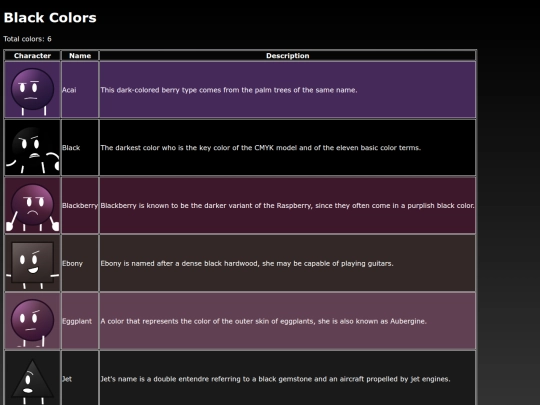Click the Black character image
Viewport: 540px width, 405px height.
[32, 148]
